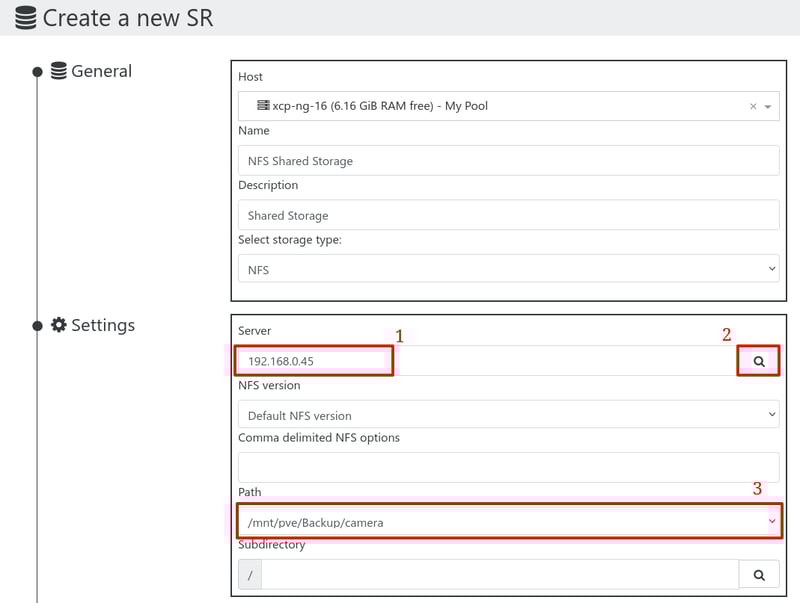Screen dimensions: 800x603
Task: Open the Host dropdown arrow
Action: click(x=768, y=106)
